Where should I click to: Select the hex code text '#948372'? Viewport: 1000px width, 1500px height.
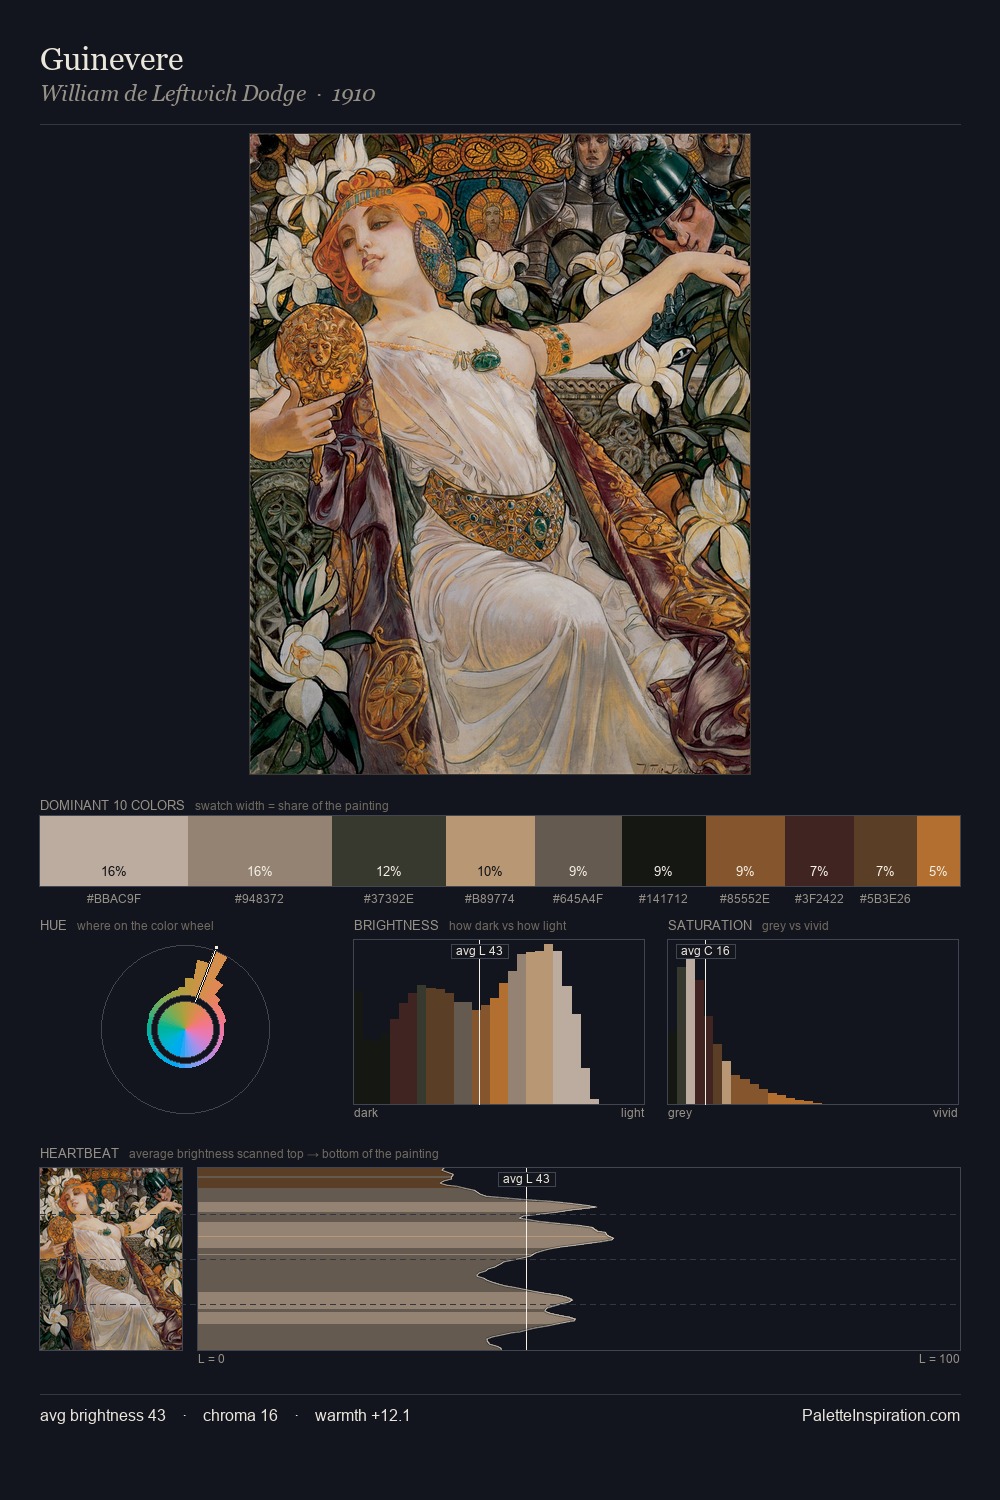[x=260, y=899]
